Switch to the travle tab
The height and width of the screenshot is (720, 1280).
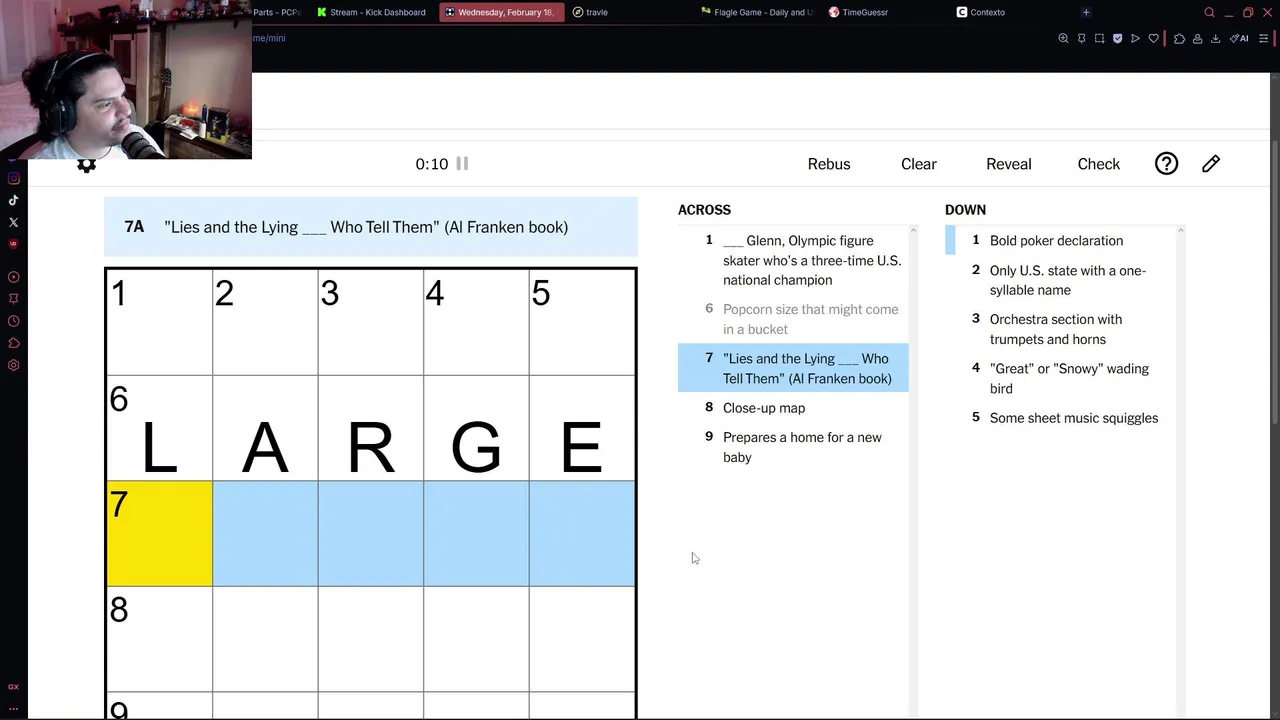click(x=590, y=12)
